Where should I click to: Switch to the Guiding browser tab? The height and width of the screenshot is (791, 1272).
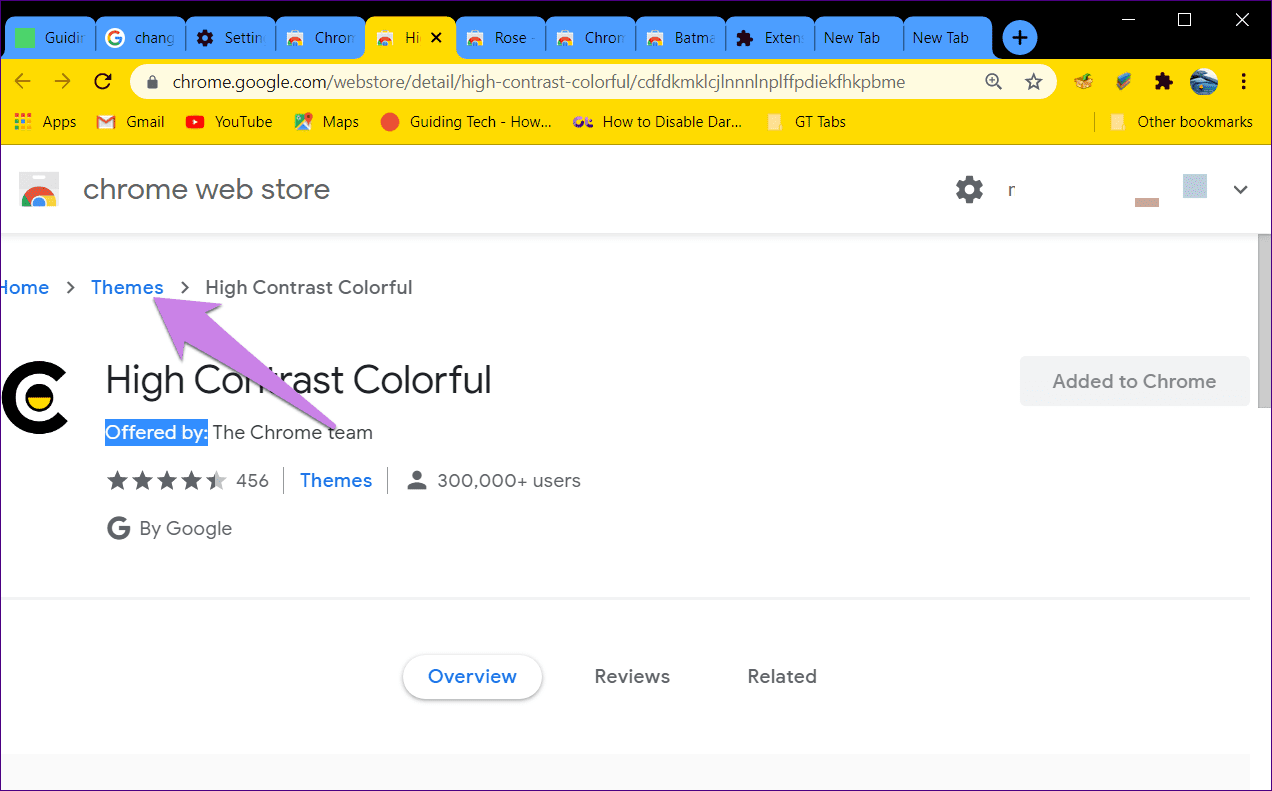point(50,38)
